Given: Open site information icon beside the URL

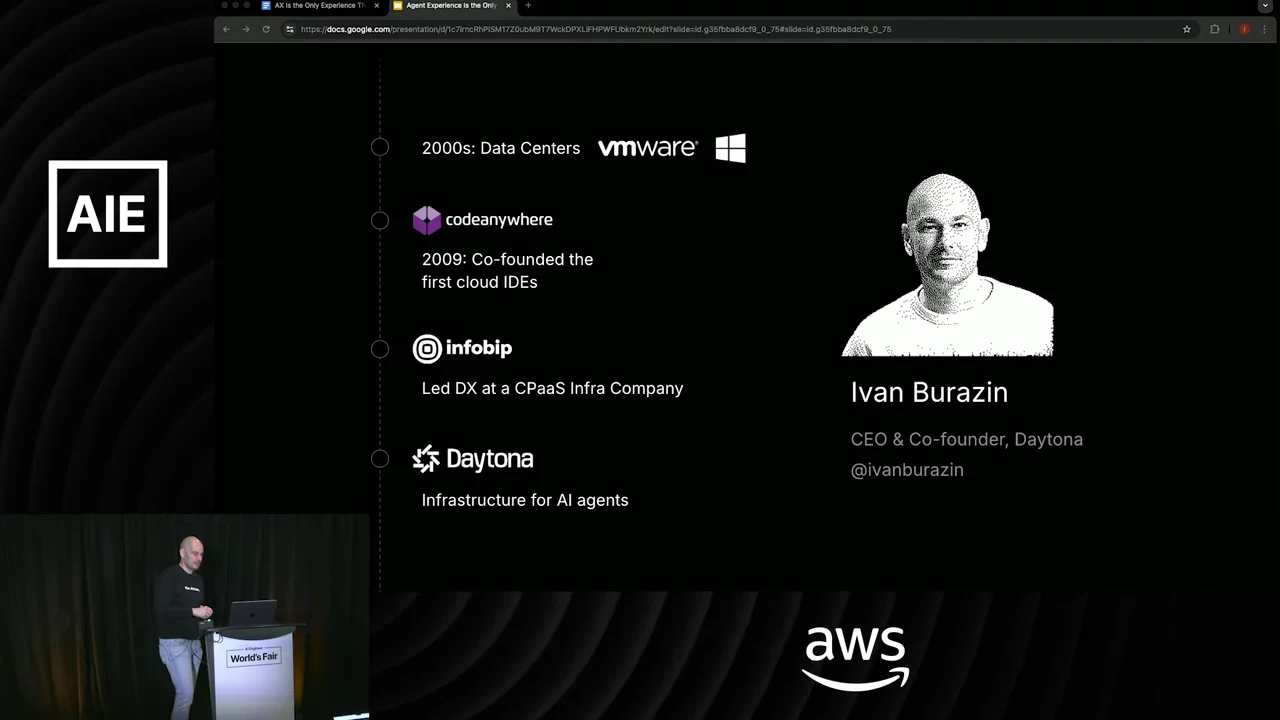Looking at the screenshot, I should (290, 29).
